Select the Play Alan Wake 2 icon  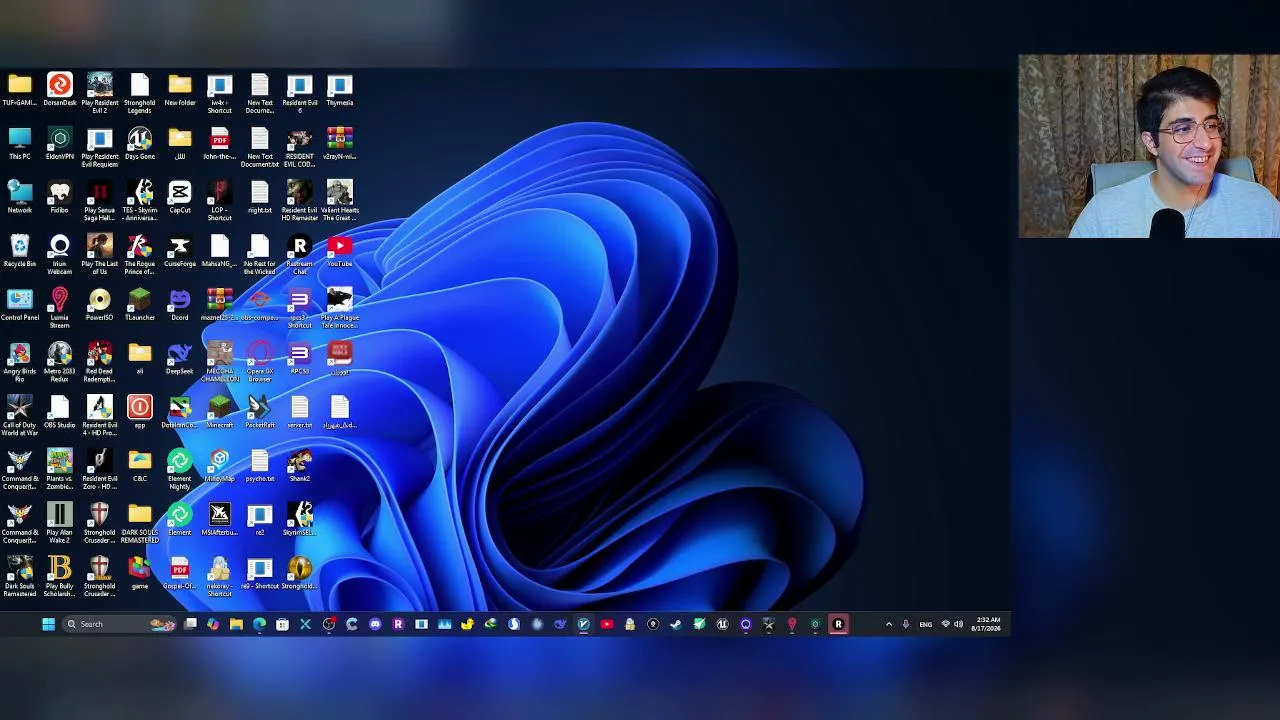point(60,524)
